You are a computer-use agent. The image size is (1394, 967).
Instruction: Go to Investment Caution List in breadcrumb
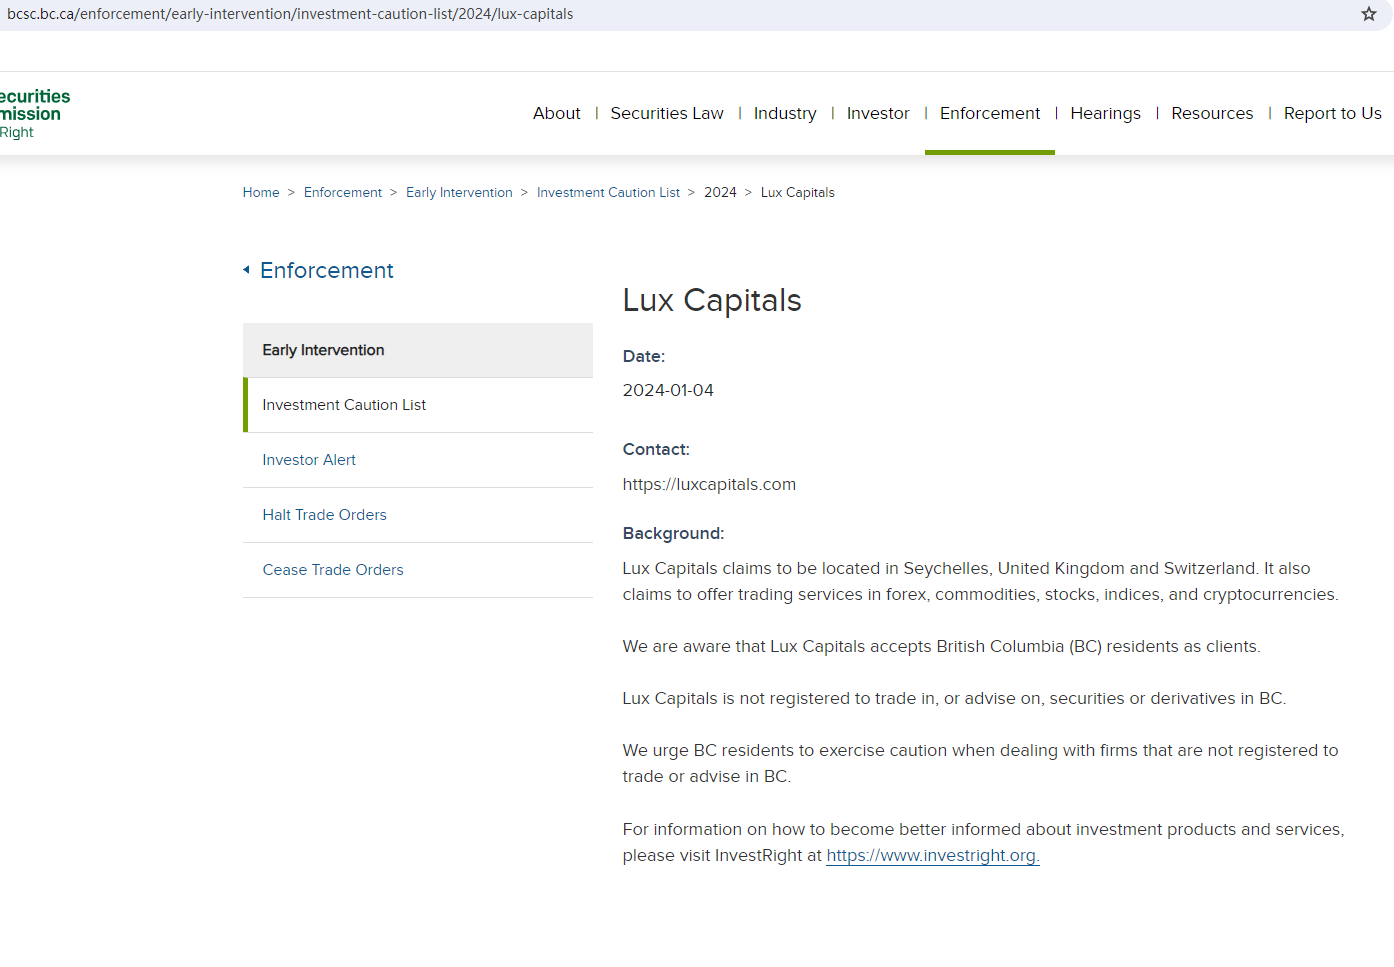608,192
